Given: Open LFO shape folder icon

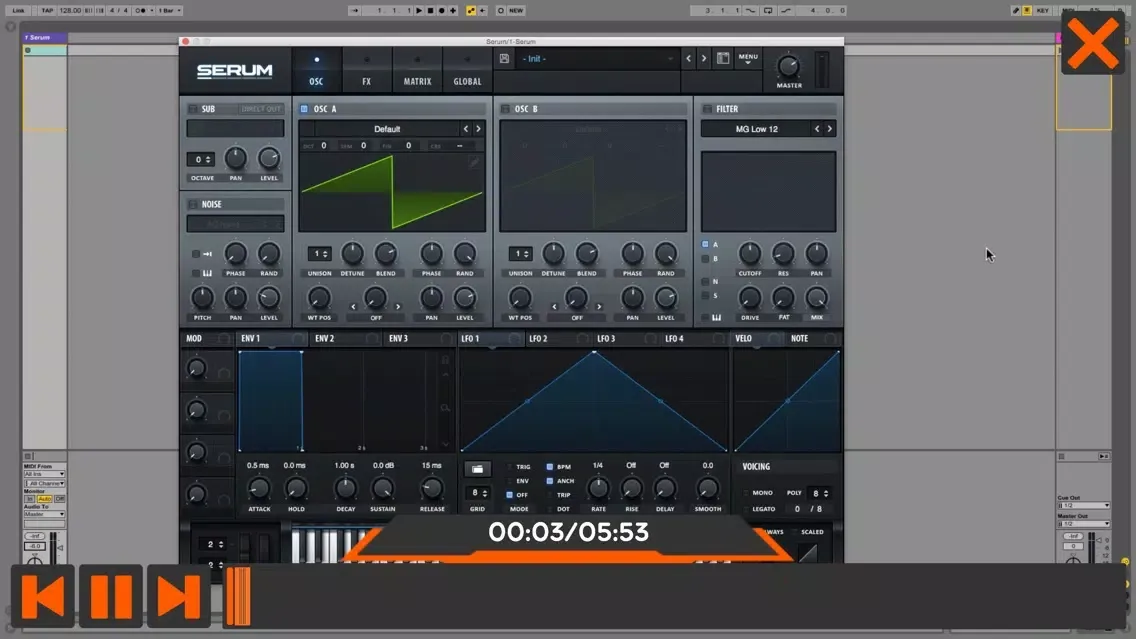Looking at the screenshot, I should tap(477, 469).
